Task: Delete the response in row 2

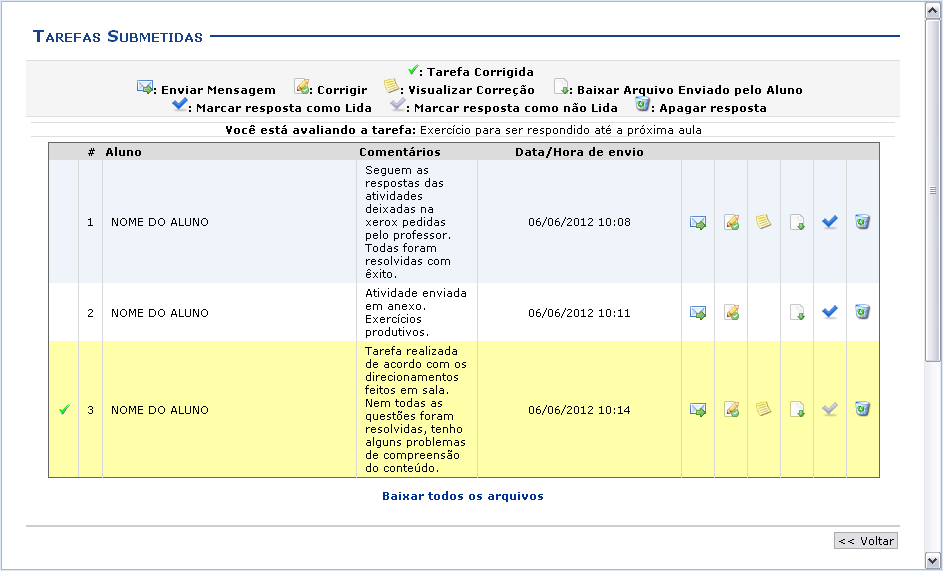Action: 862,312
